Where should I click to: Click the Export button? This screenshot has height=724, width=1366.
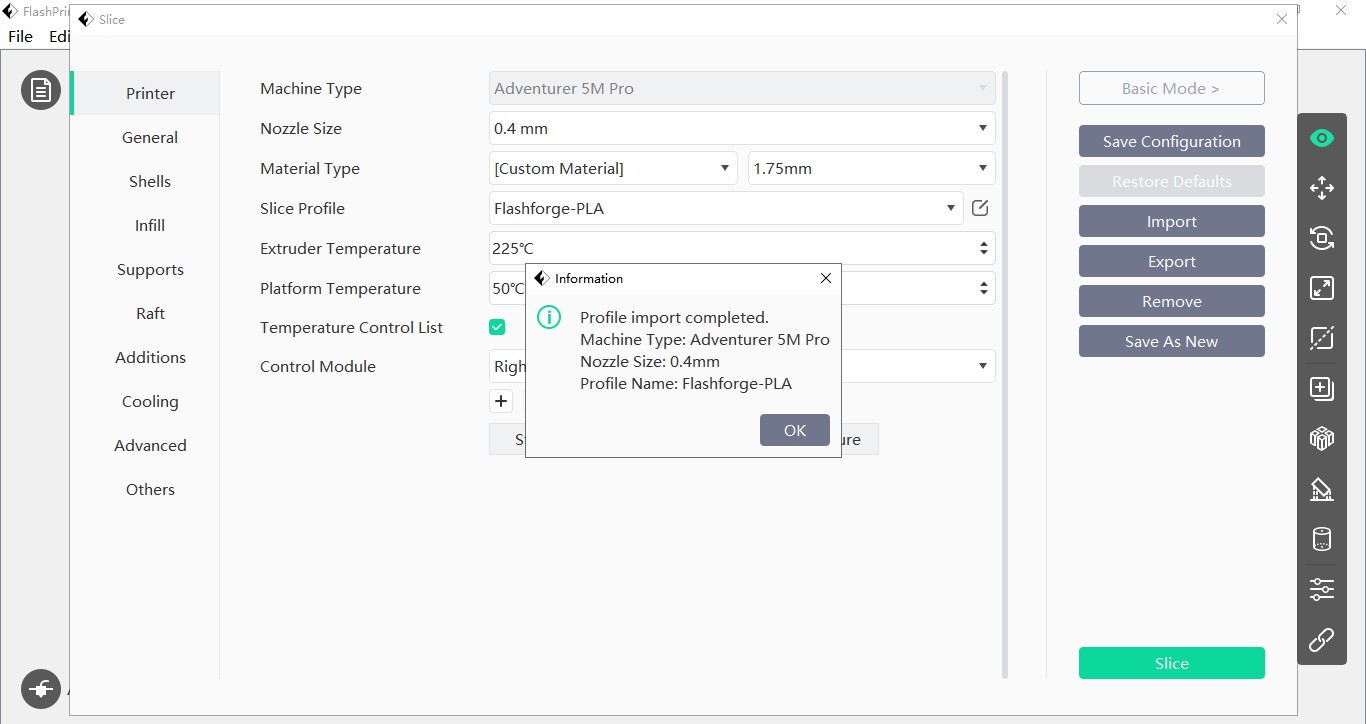point(1171,261)
